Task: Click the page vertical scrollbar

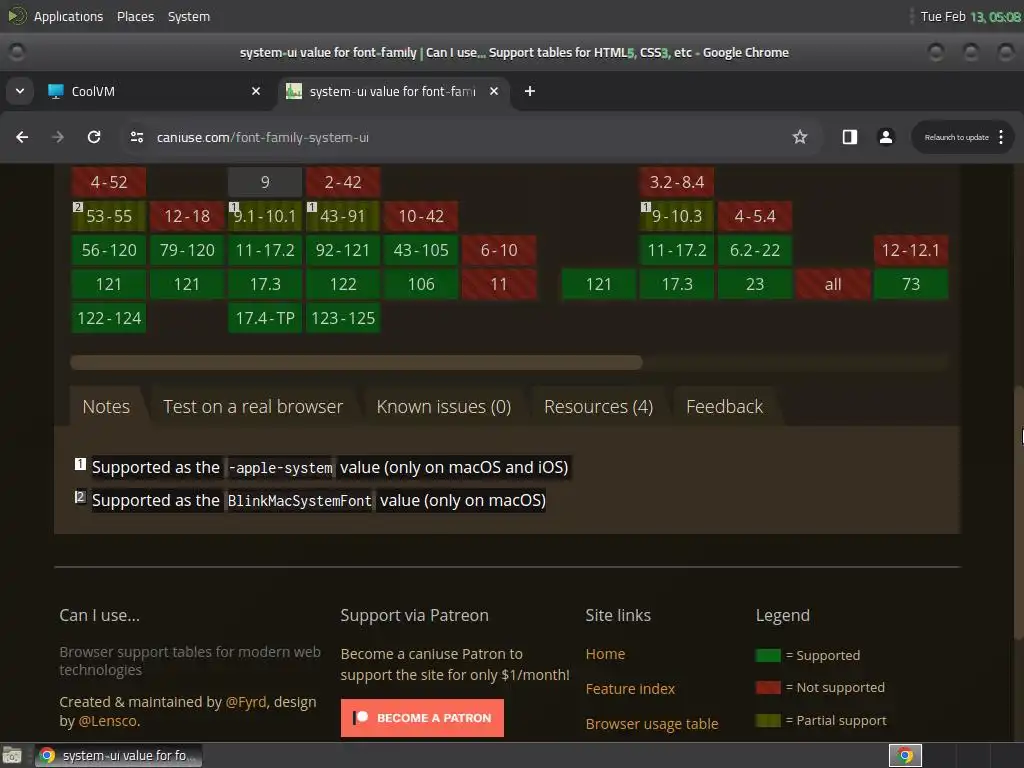Action: [1019, 513]
